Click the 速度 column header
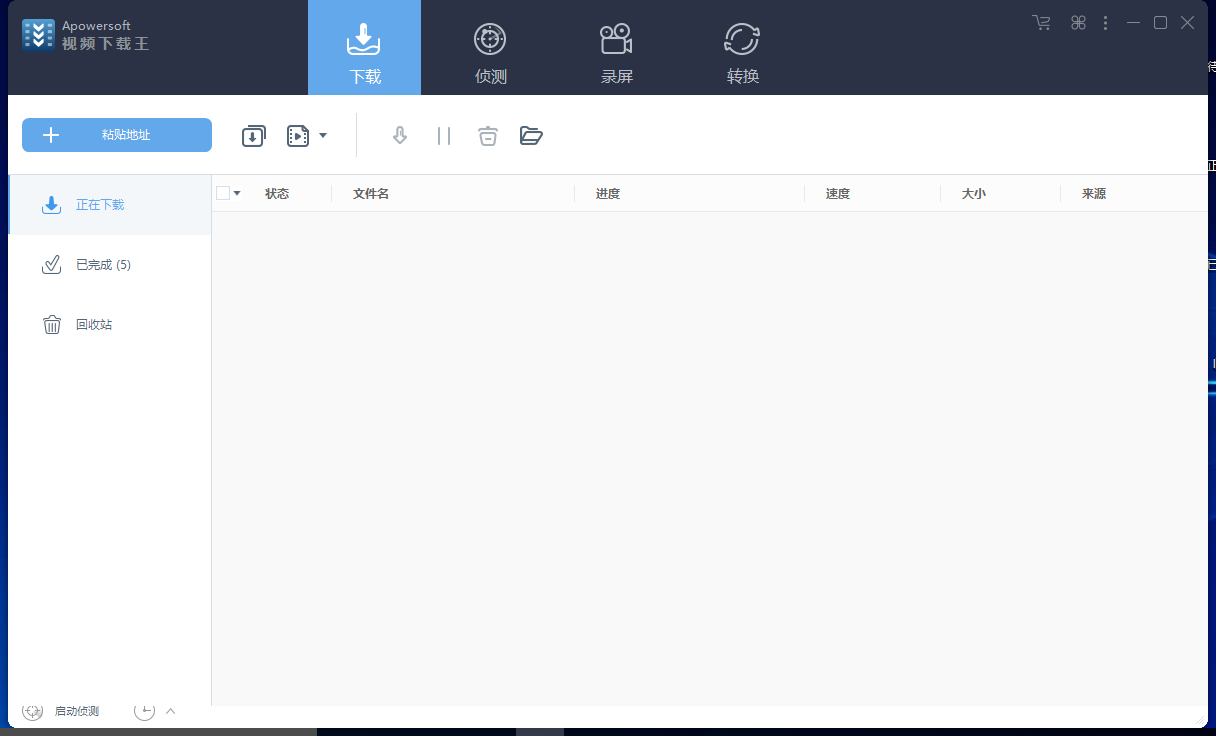This screenshot has height=736, width=1216. [838, 194]
